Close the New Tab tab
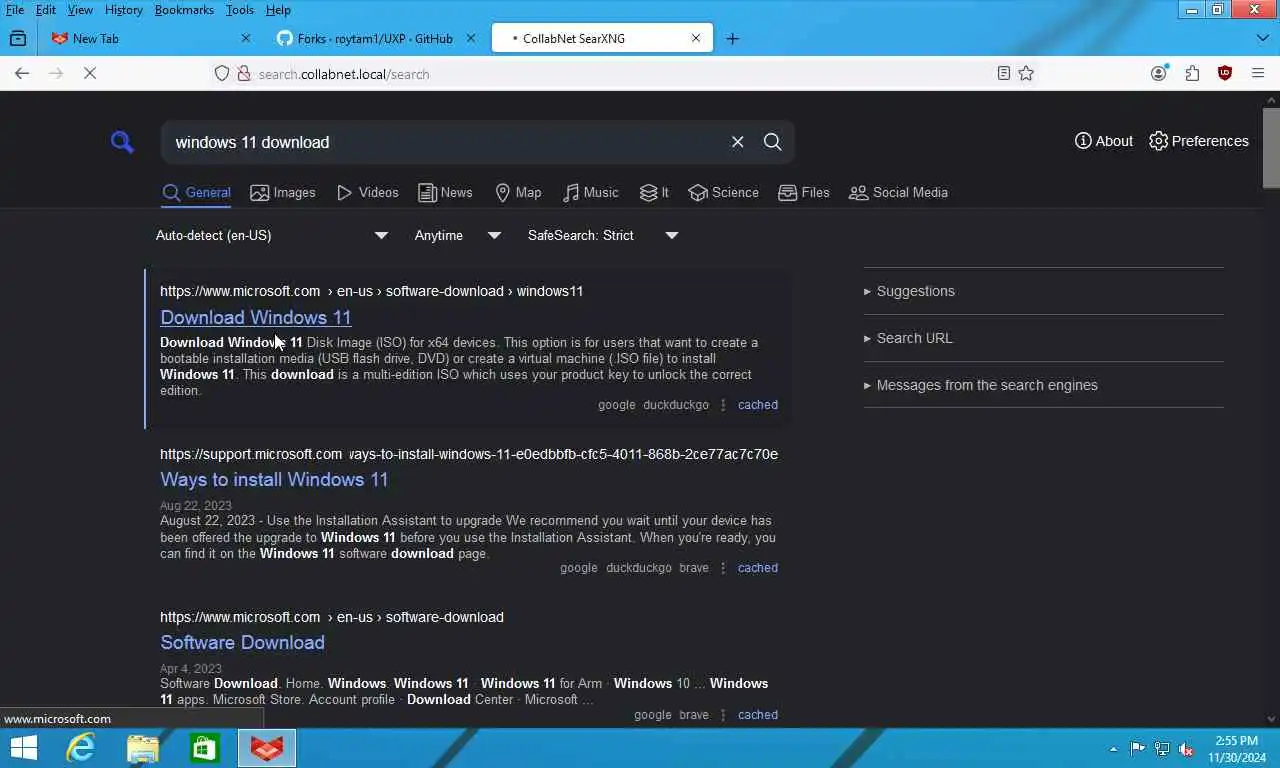This screenshot has height=768, width=1280. [246, 38]
